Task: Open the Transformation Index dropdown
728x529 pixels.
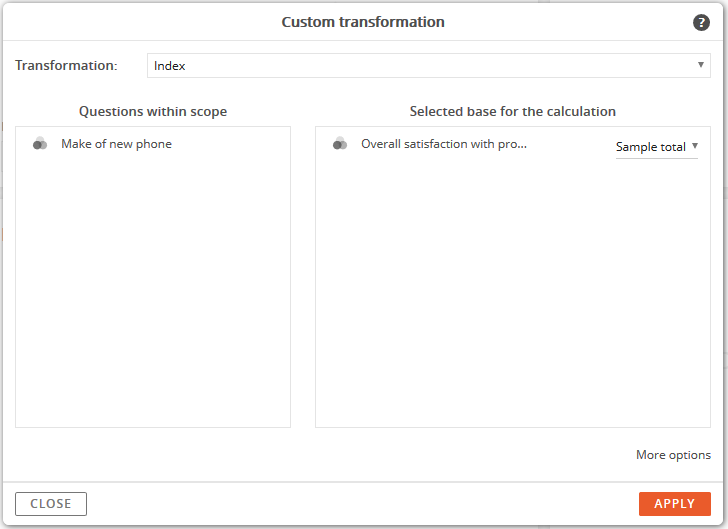Action: (x=429, y=65)
